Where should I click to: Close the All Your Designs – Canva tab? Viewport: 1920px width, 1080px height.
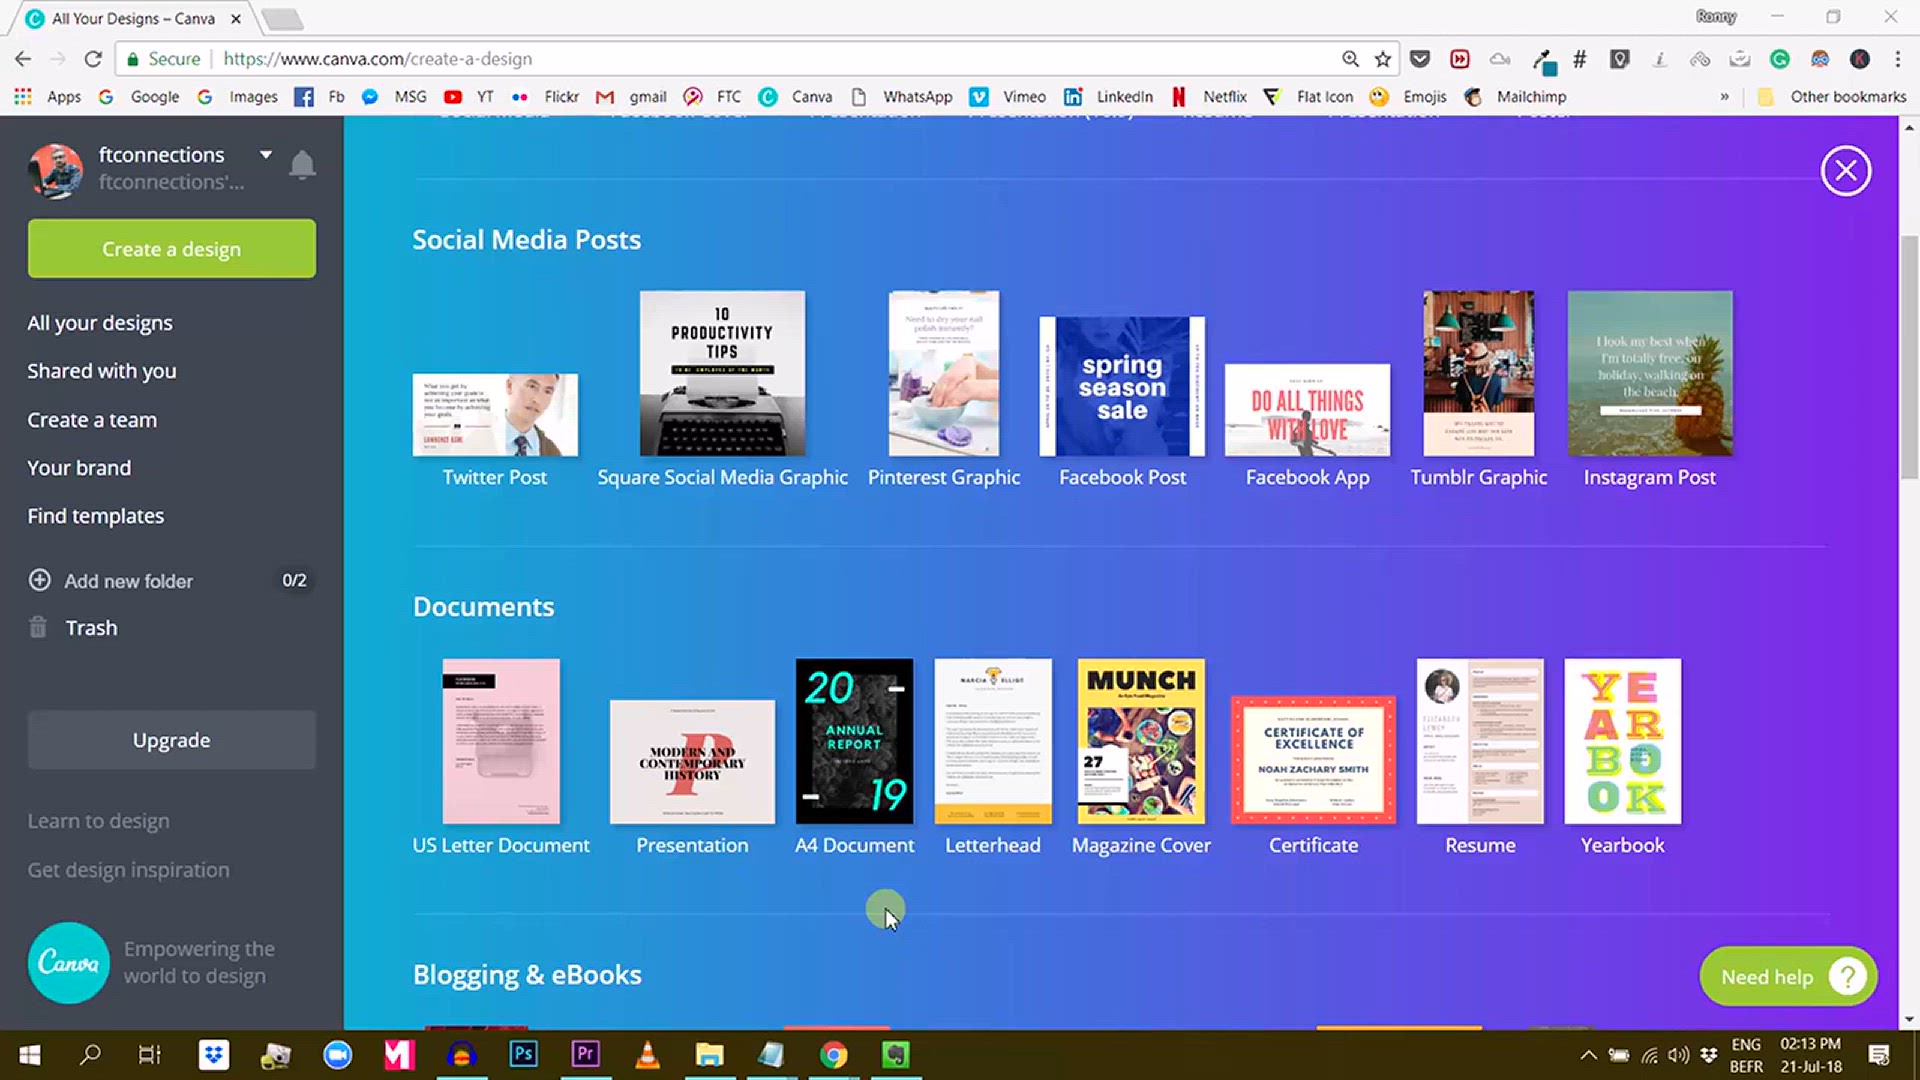(236, 19)
